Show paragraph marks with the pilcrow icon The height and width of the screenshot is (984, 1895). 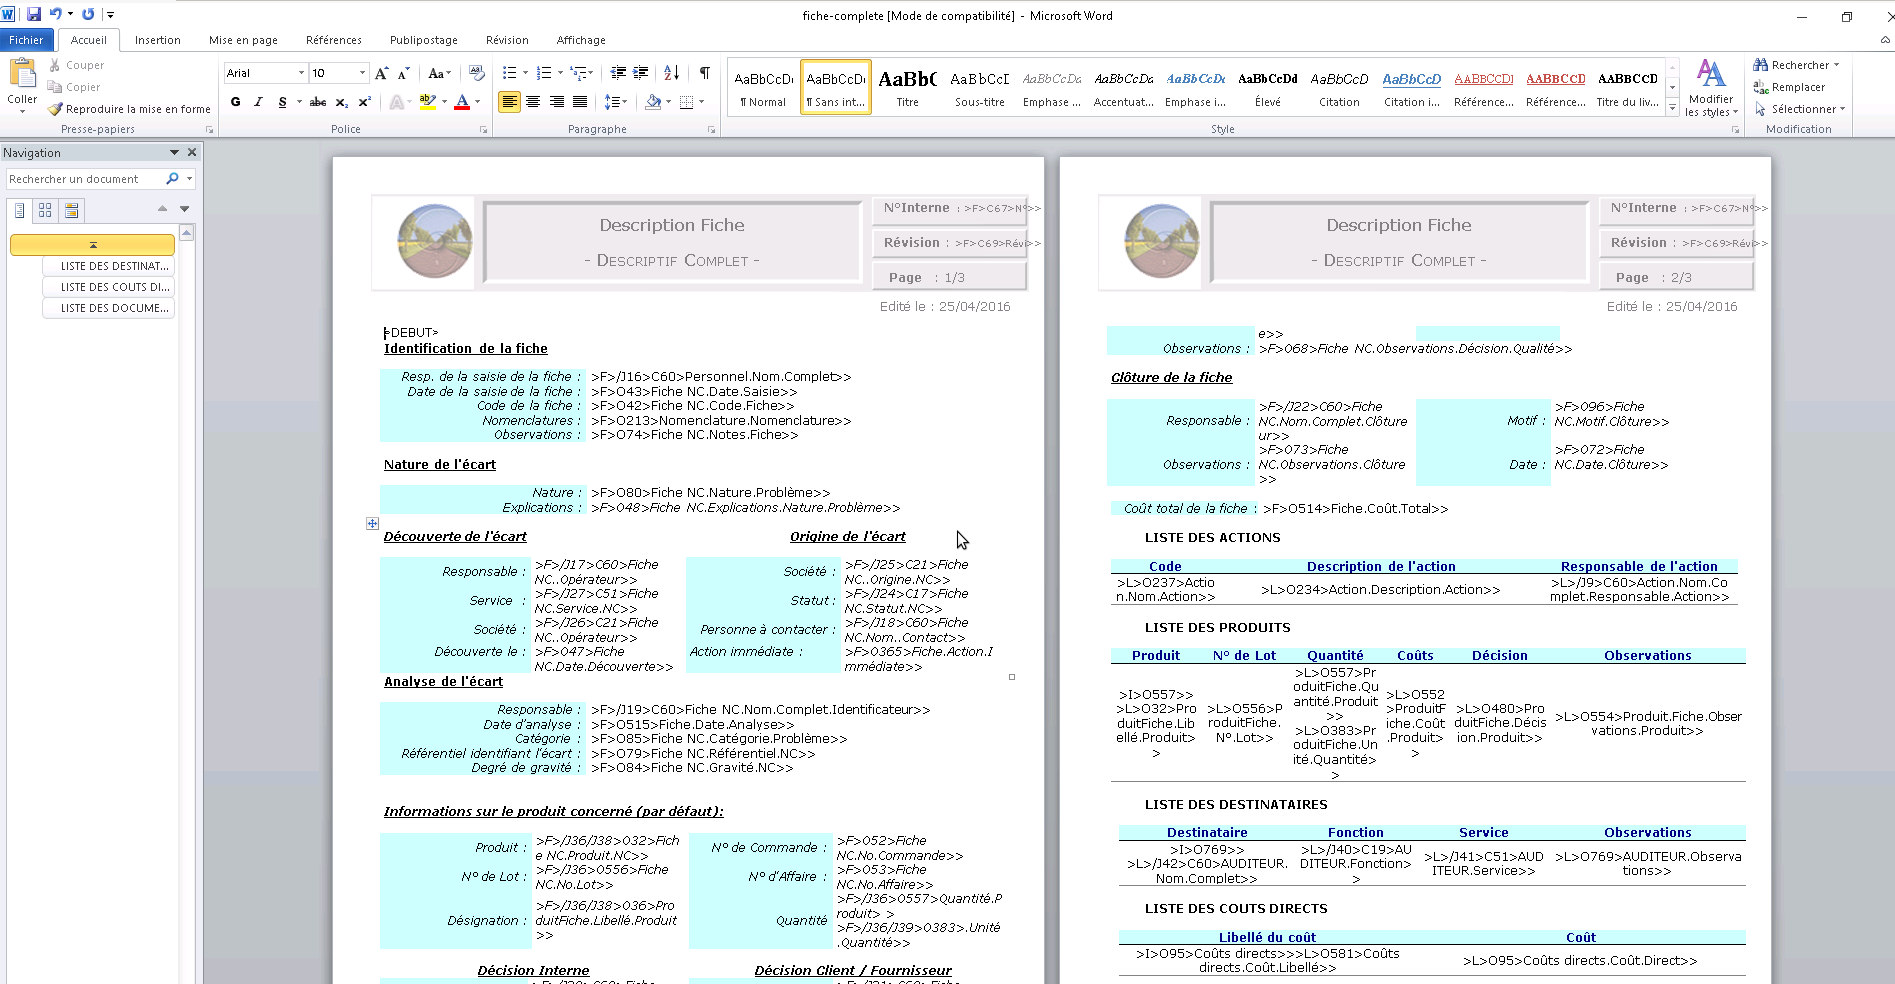coord(705,73)
